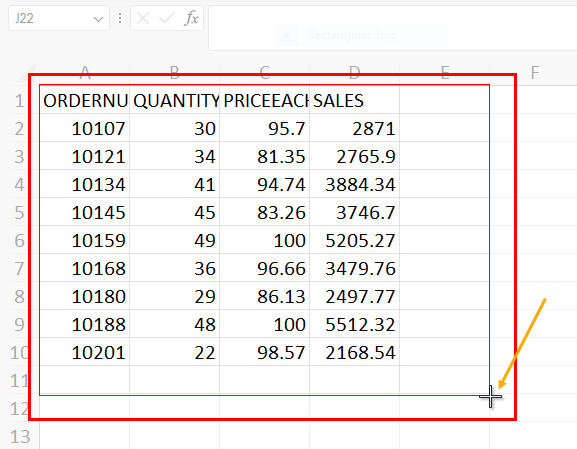Select row 13 header
This screenshot has width=577, height=449.
click(x=20, y=437)
